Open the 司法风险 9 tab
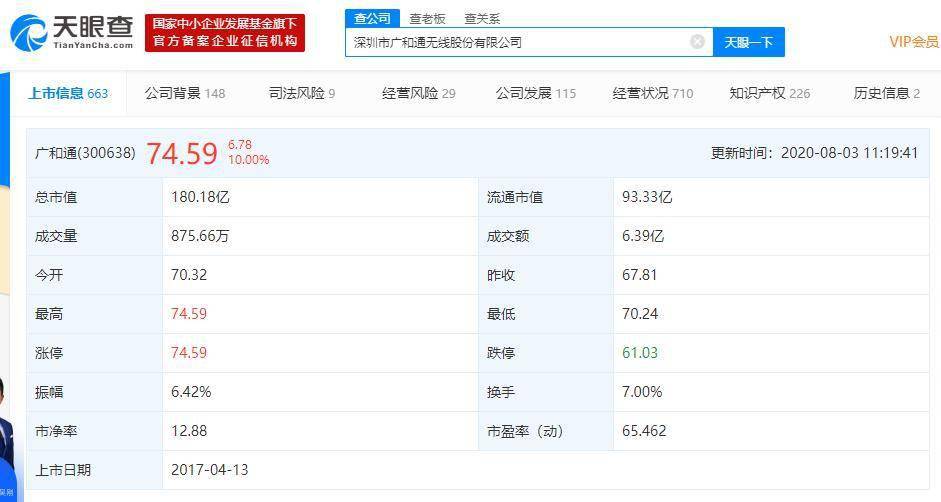The image size is (941, 502). pos(302,93)
